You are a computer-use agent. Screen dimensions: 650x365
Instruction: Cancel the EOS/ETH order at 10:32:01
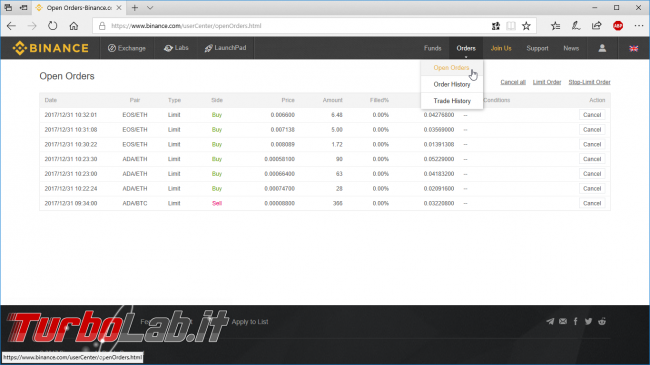tap(592, 115)
